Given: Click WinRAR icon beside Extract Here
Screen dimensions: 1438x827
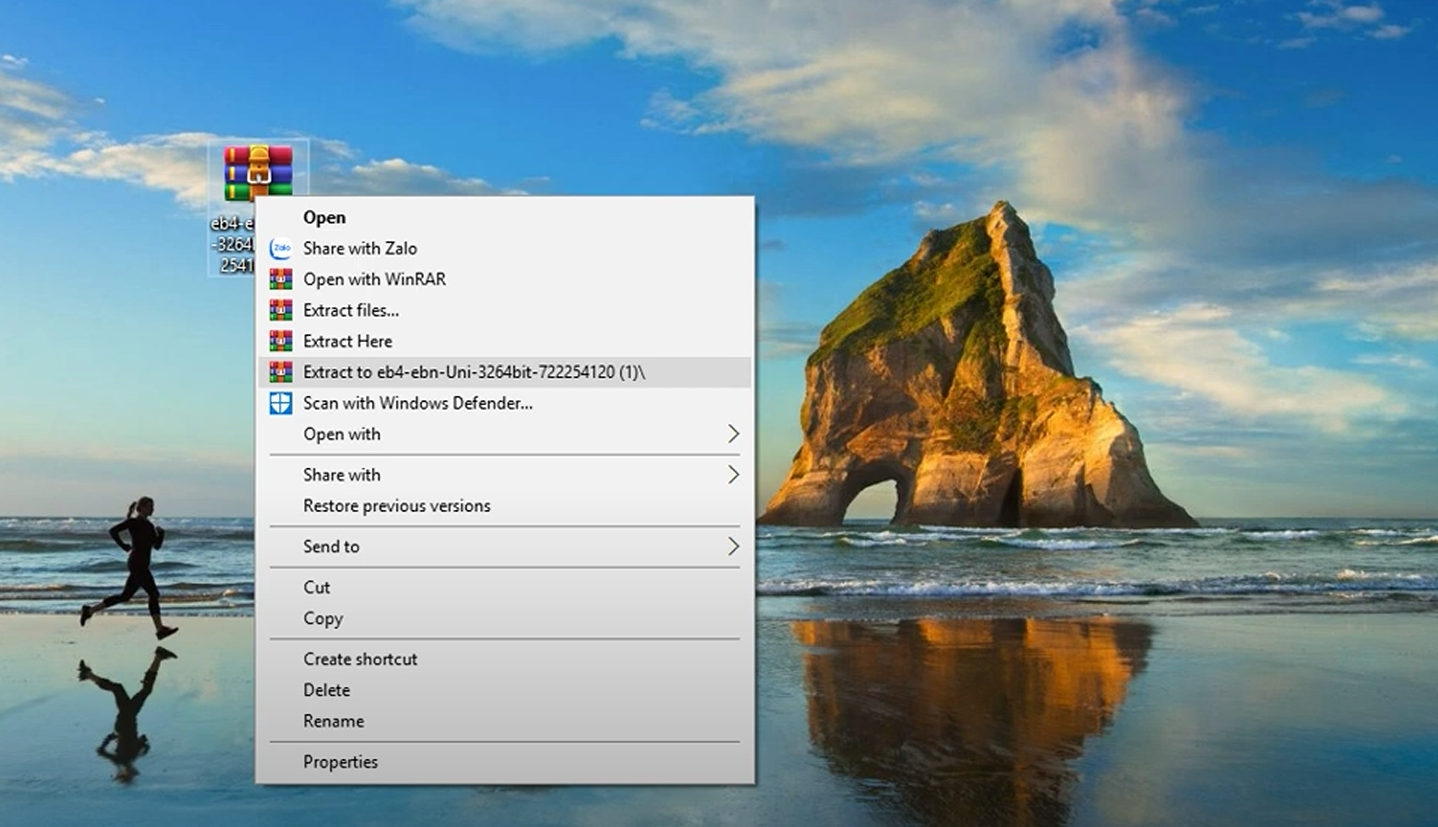Looking at the screenshot, I should pos(281,341).
